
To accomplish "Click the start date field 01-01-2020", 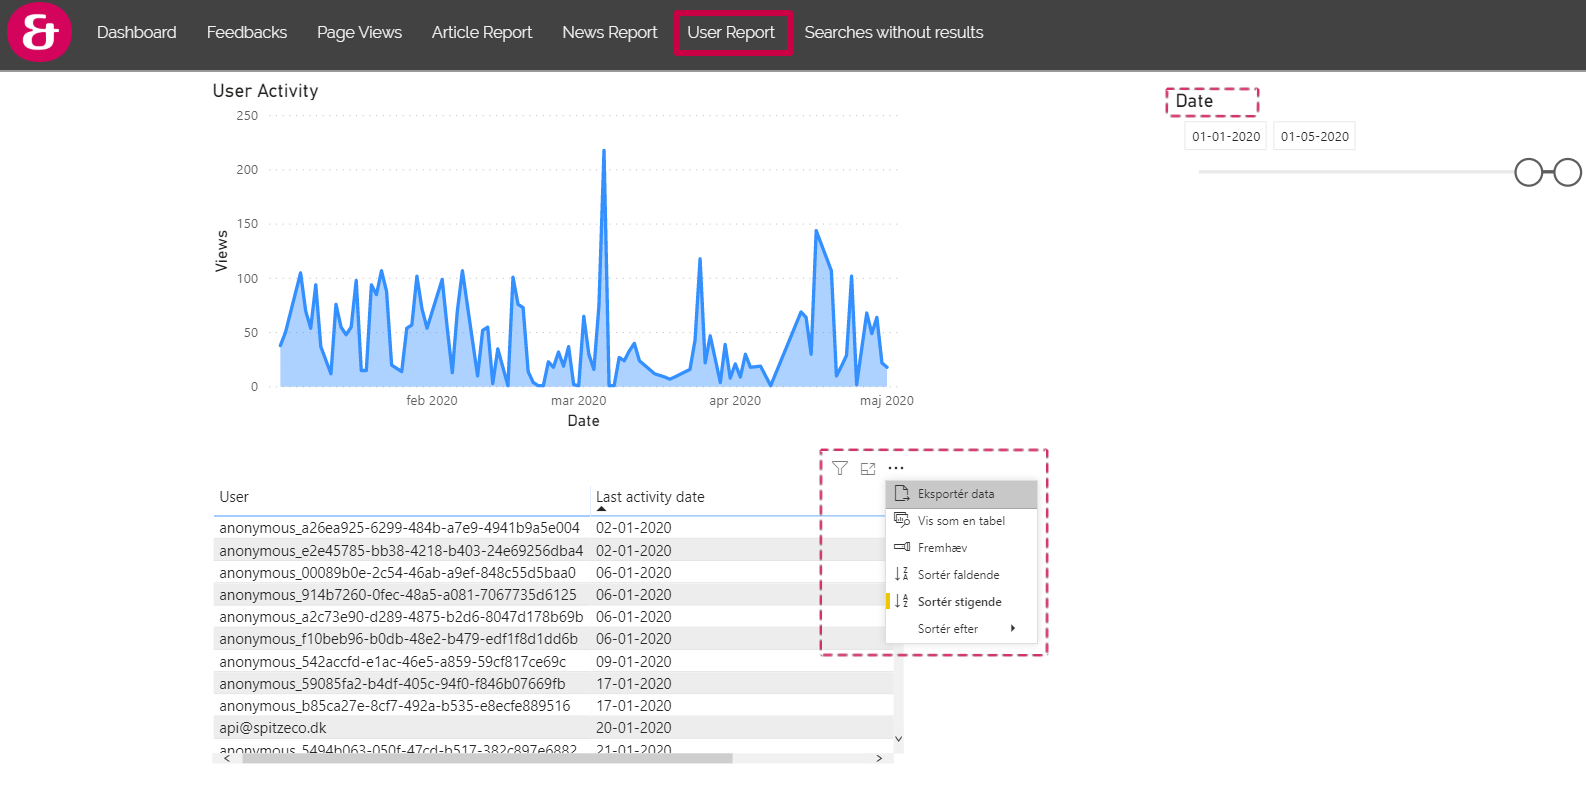I will click(x=1226, y=137).
